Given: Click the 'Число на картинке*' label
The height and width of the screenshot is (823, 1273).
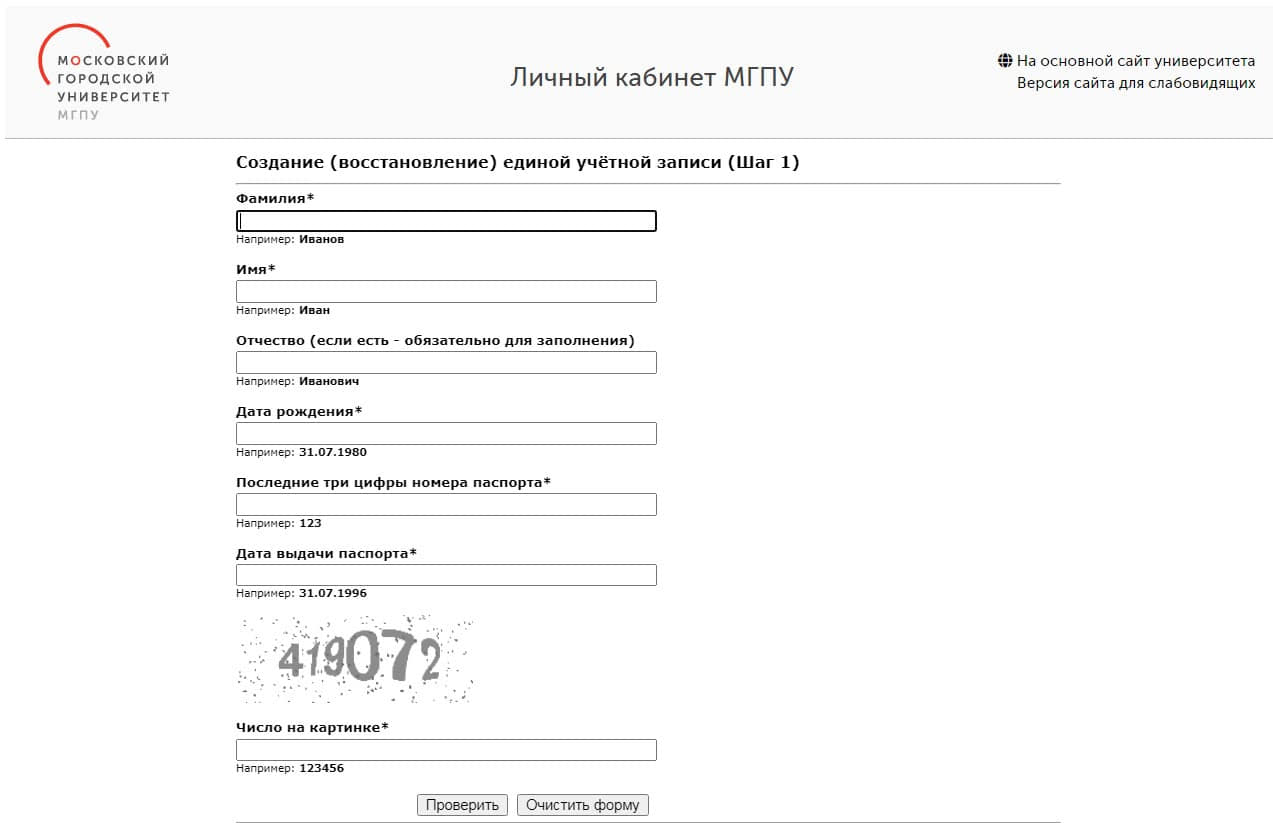Looking at the screenshot, I should click(x=312, y=727).
